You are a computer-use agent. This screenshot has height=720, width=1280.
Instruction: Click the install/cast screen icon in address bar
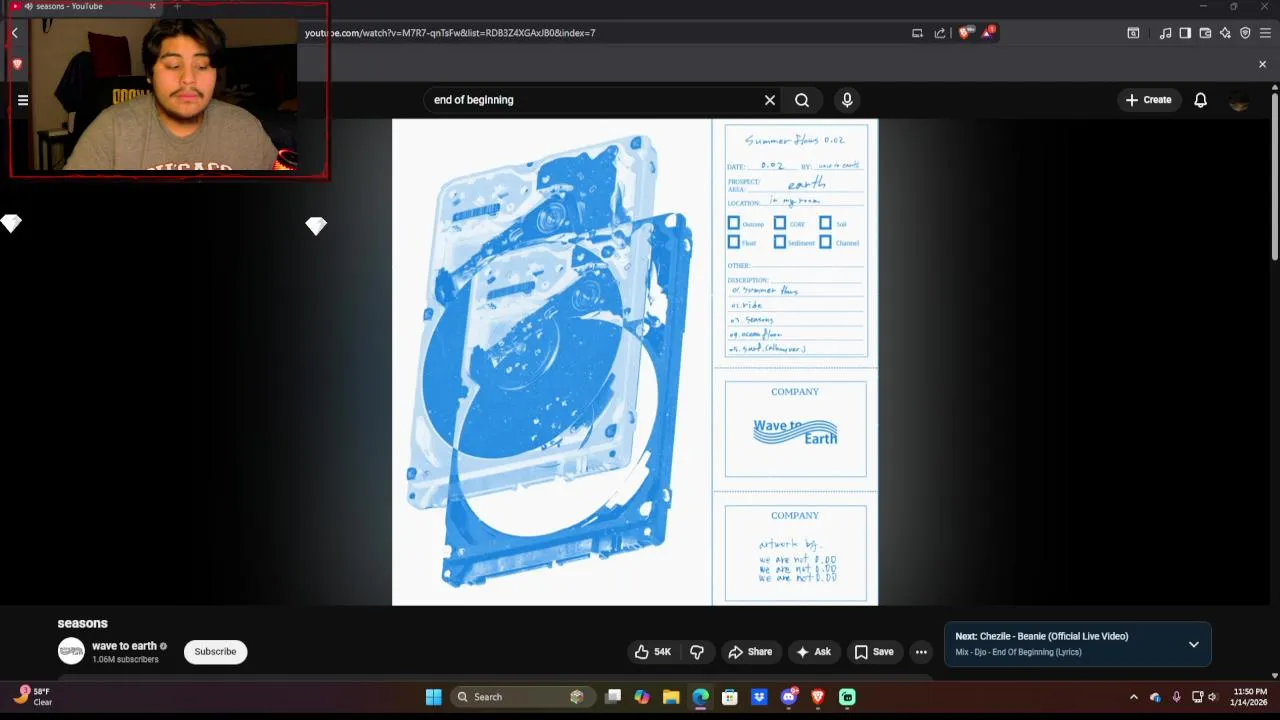tap(917, 33)
